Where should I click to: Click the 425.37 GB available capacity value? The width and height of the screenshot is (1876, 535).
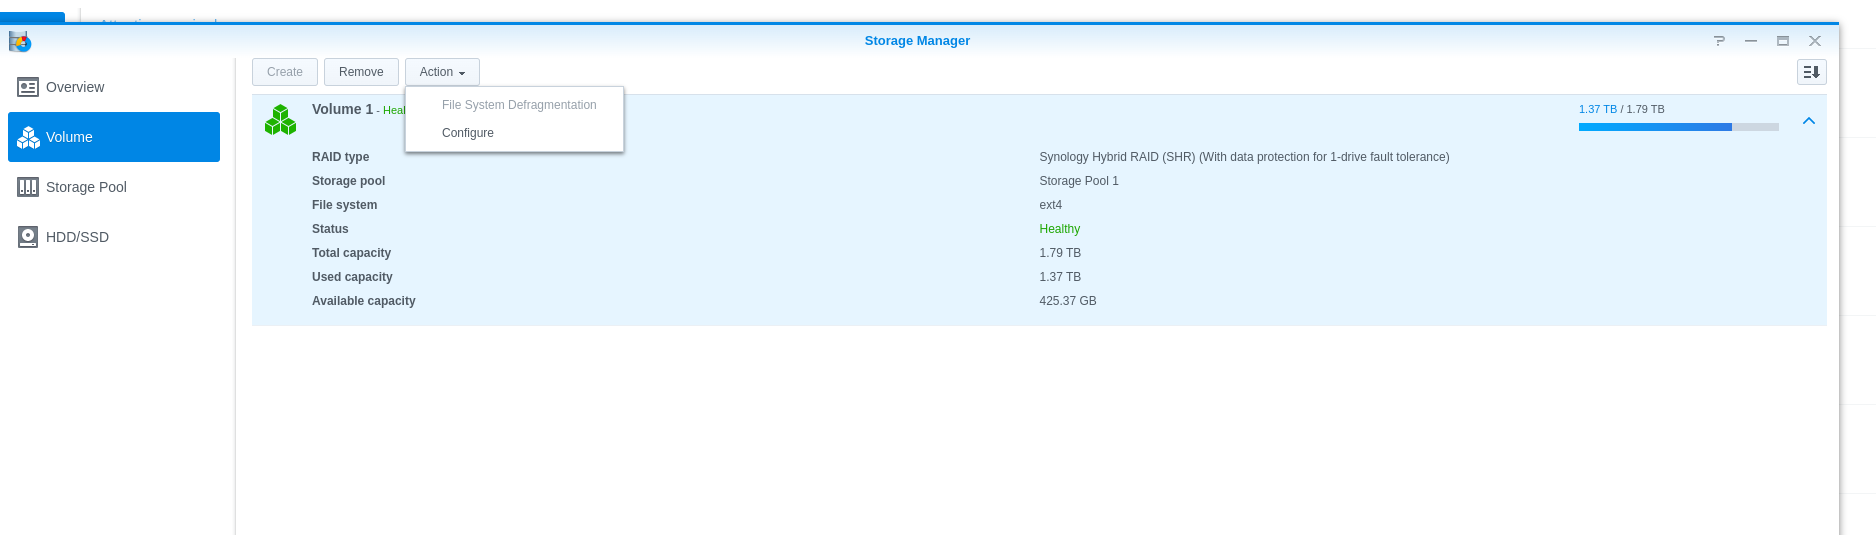pos(1068,301)
